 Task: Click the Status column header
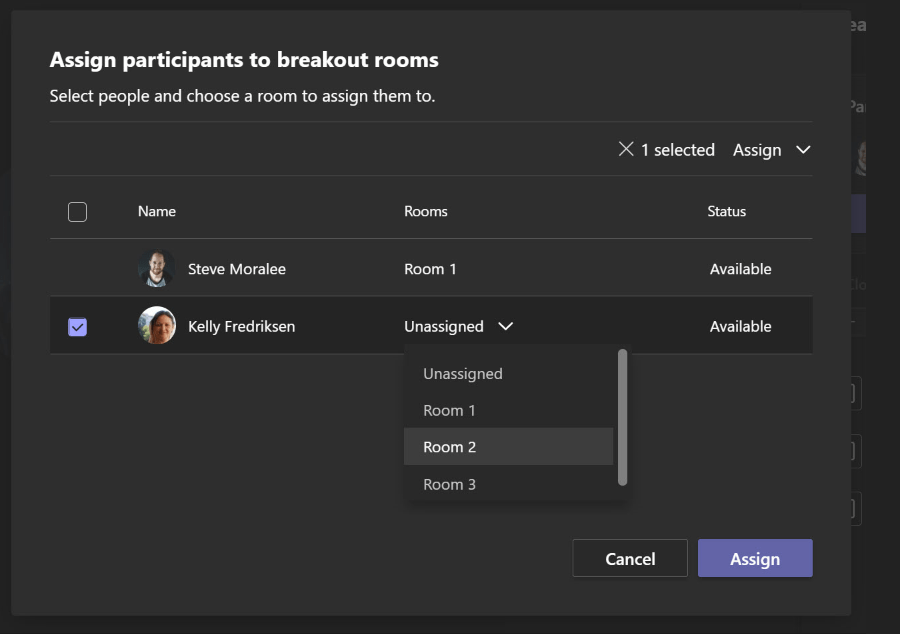(726, 211)
